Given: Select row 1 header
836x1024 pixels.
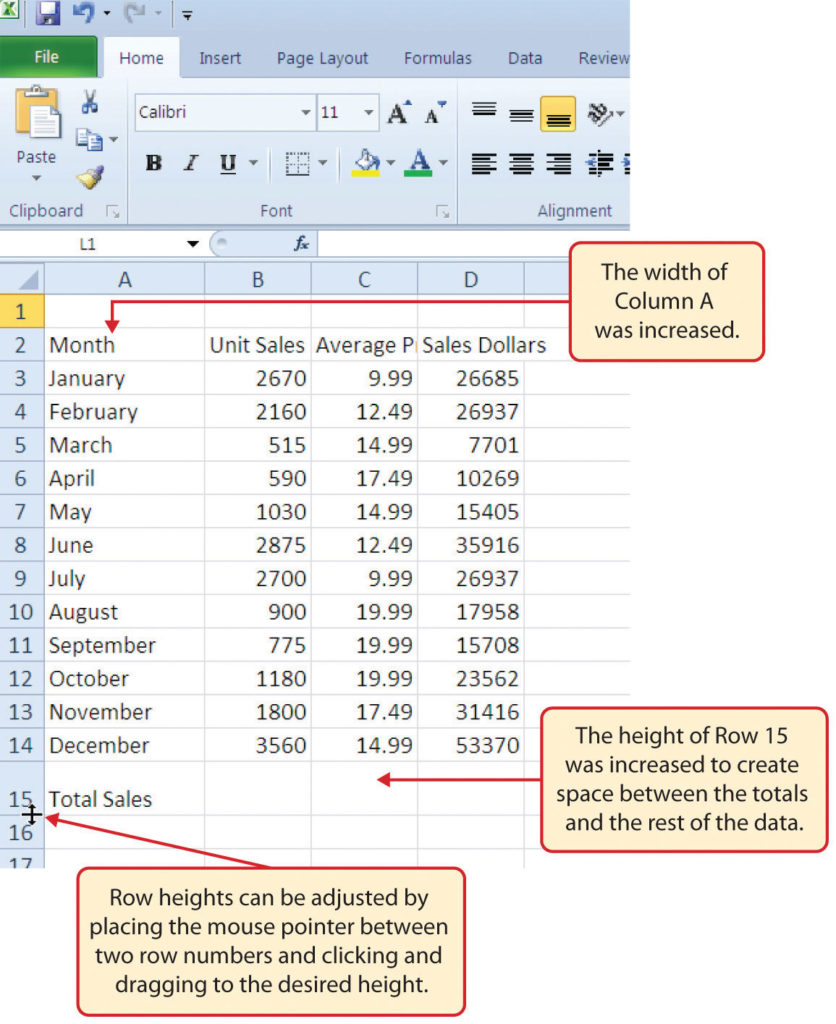Looking at the screenshot, I should coord(22,311).
